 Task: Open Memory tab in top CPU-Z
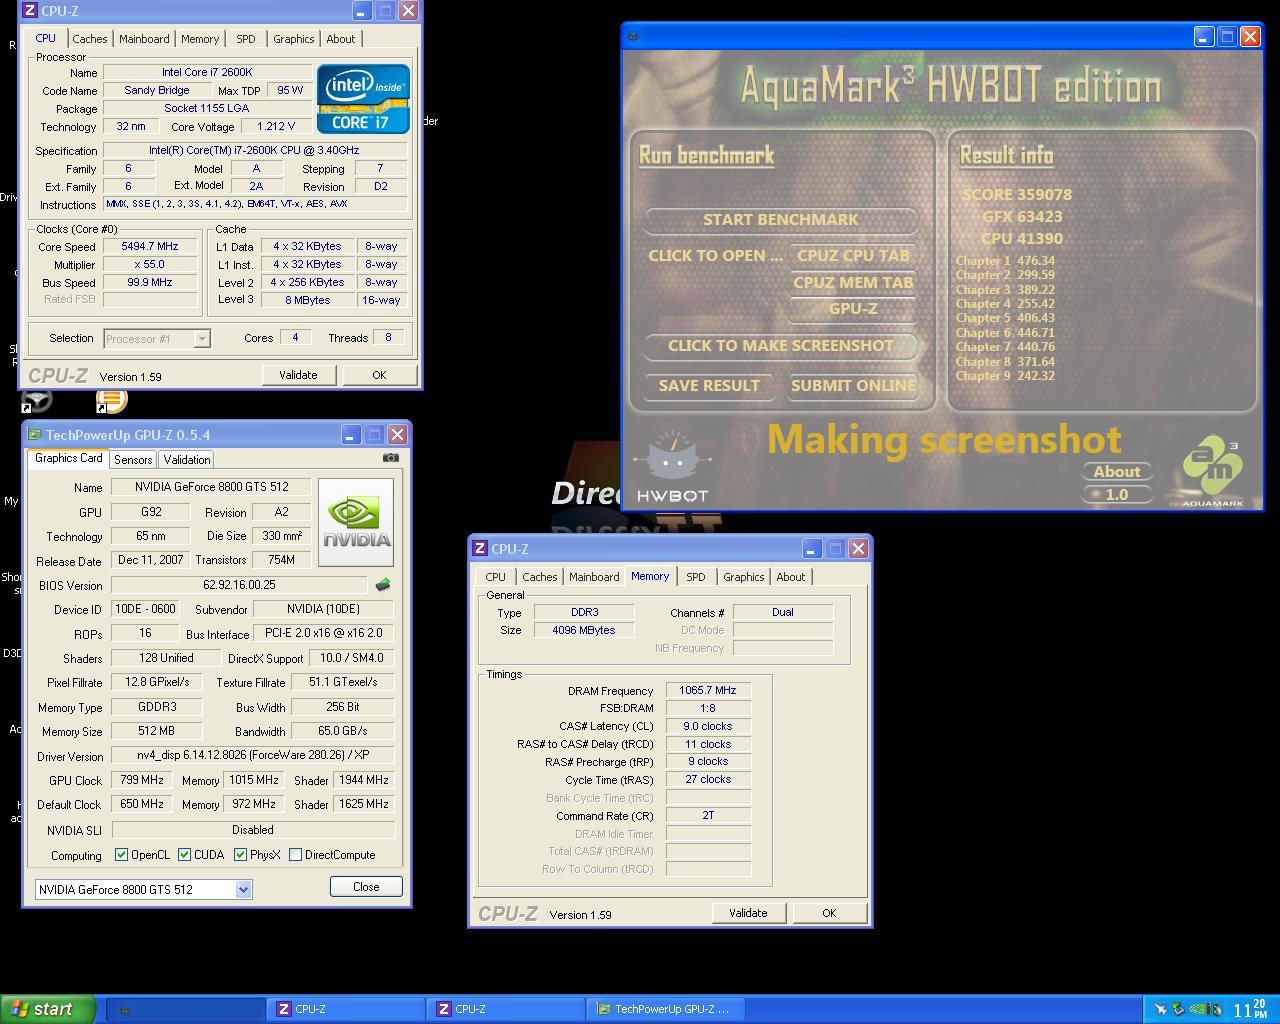pyautogui.click(x=200, y=39)
